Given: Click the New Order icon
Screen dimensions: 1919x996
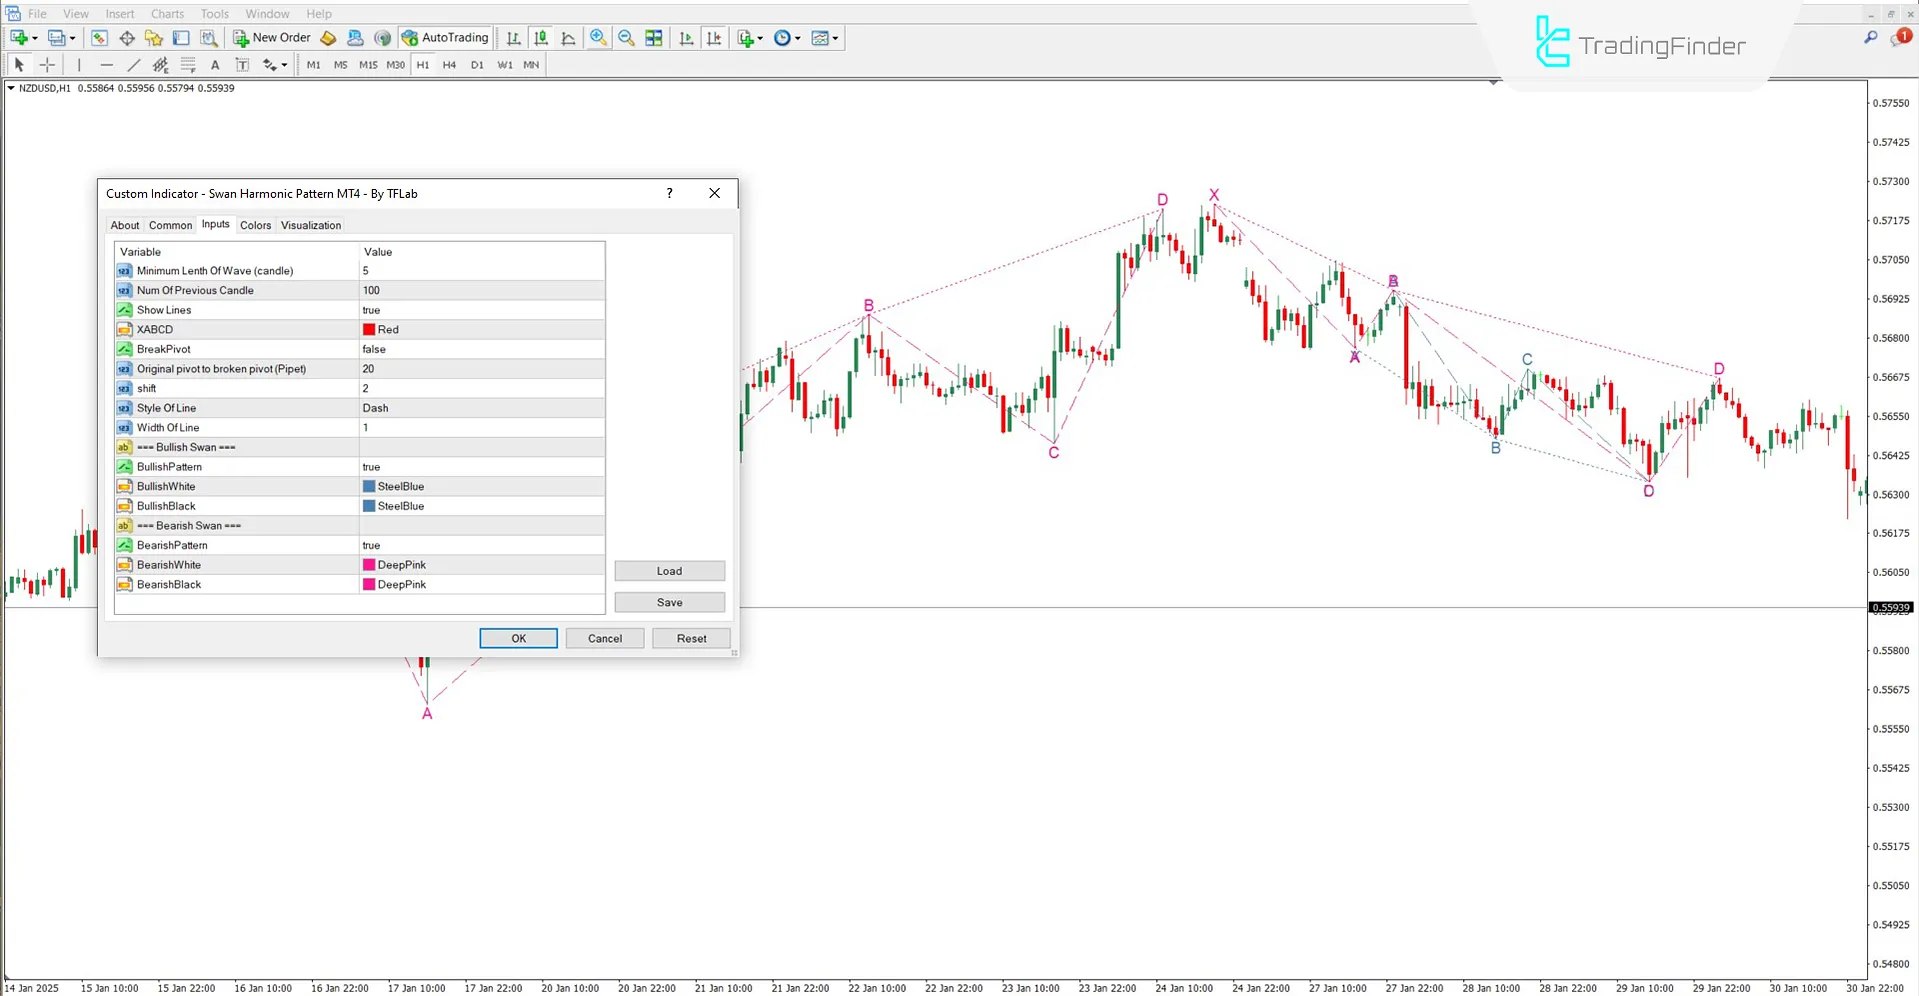Looking at the screenshot, I should (x=240, y=38).
